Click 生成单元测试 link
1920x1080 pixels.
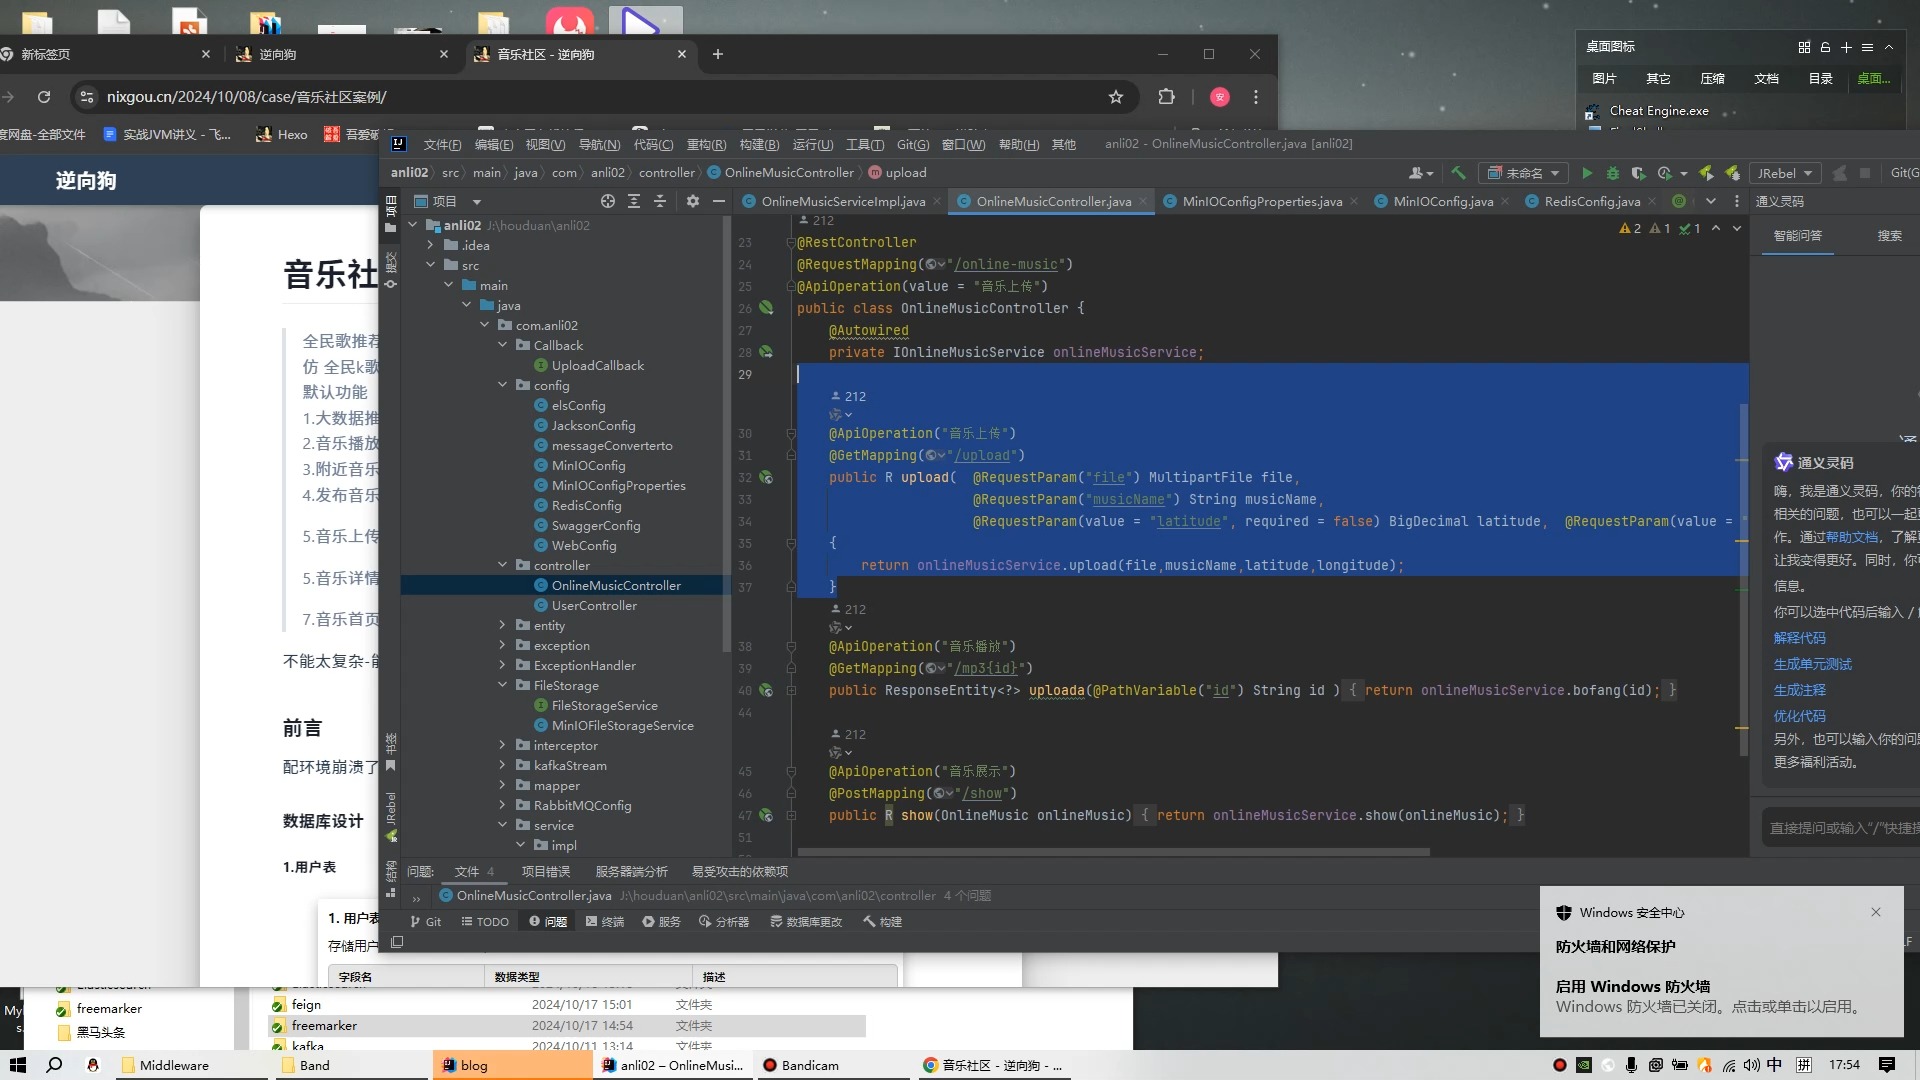(1812, 664)
